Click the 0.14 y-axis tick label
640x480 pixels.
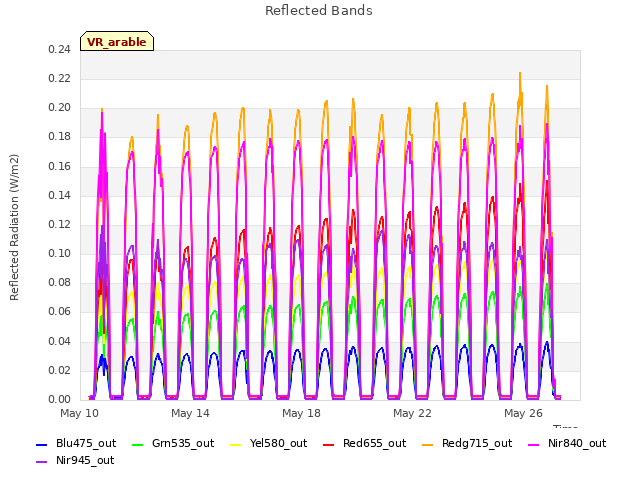click(x=60, y=195)
